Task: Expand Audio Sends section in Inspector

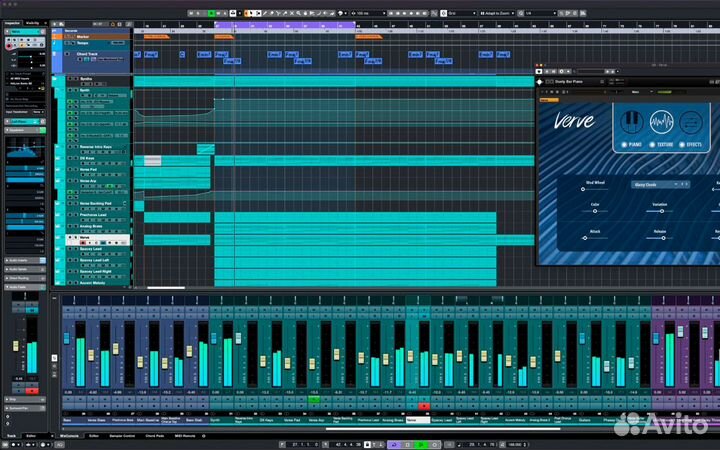Action: pyautogui.click(x=25, y=269)
